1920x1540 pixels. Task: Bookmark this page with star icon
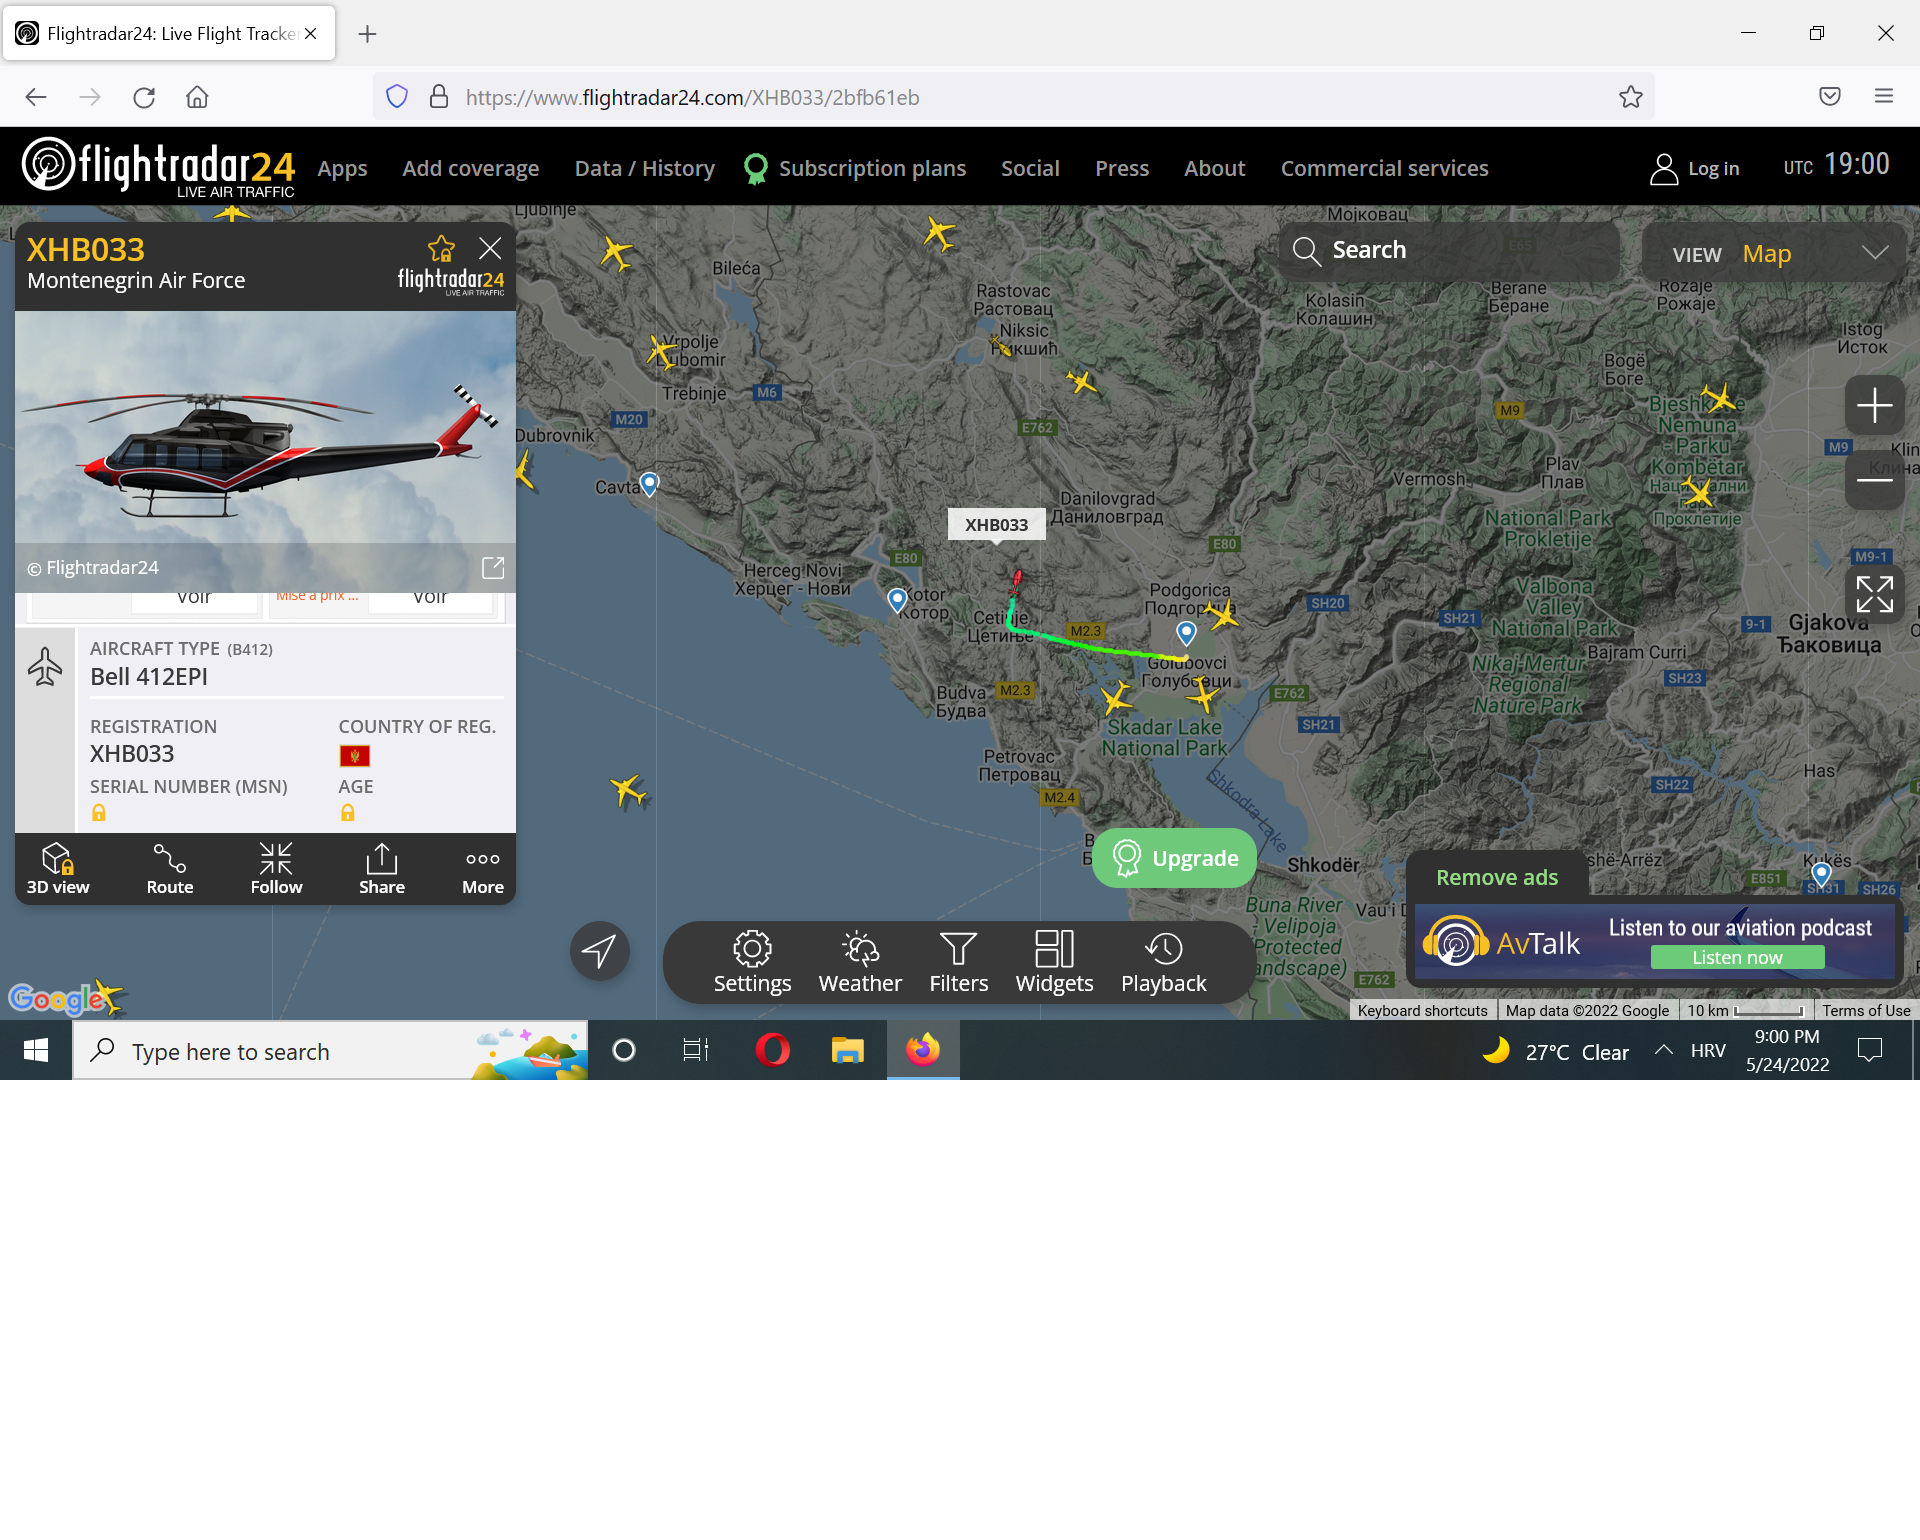coord(1631,97)
